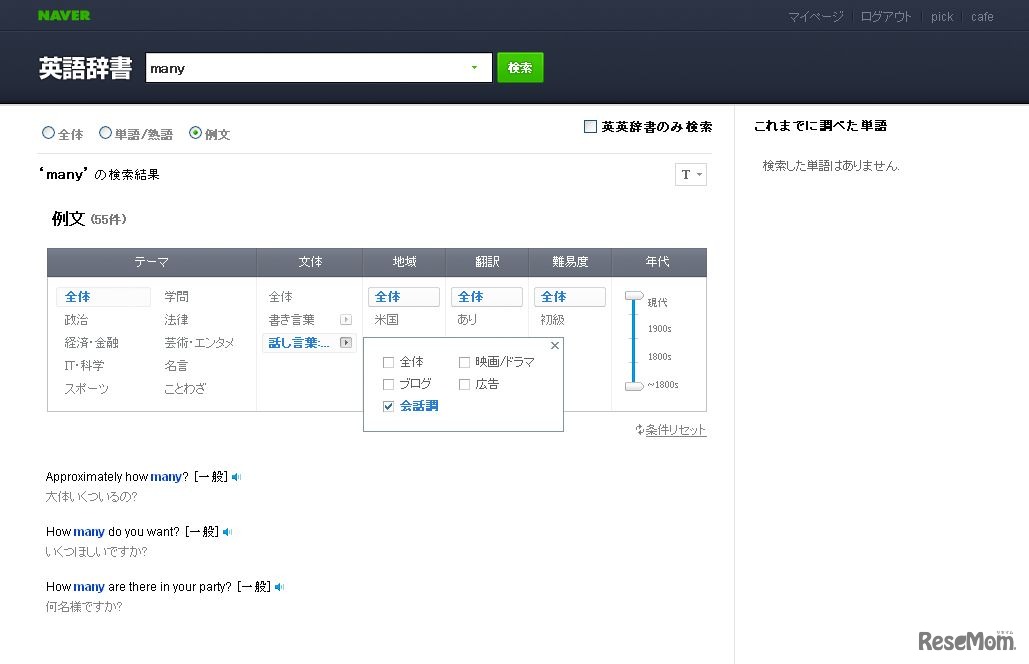Close the 話し言葉 sub-options popup

click(555, 346)
